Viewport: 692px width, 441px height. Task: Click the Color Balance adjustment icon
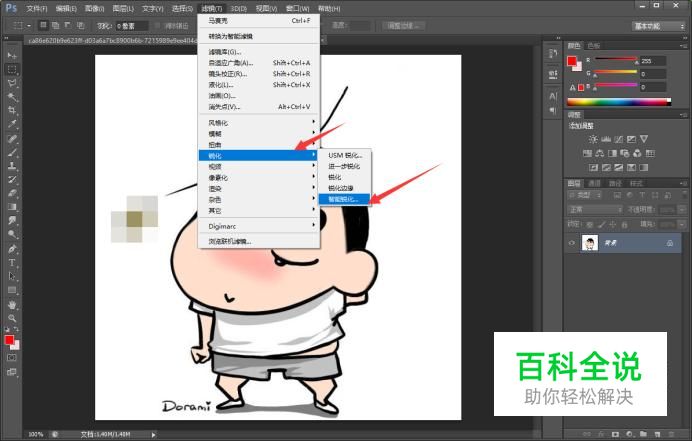(x=600, y=154)
